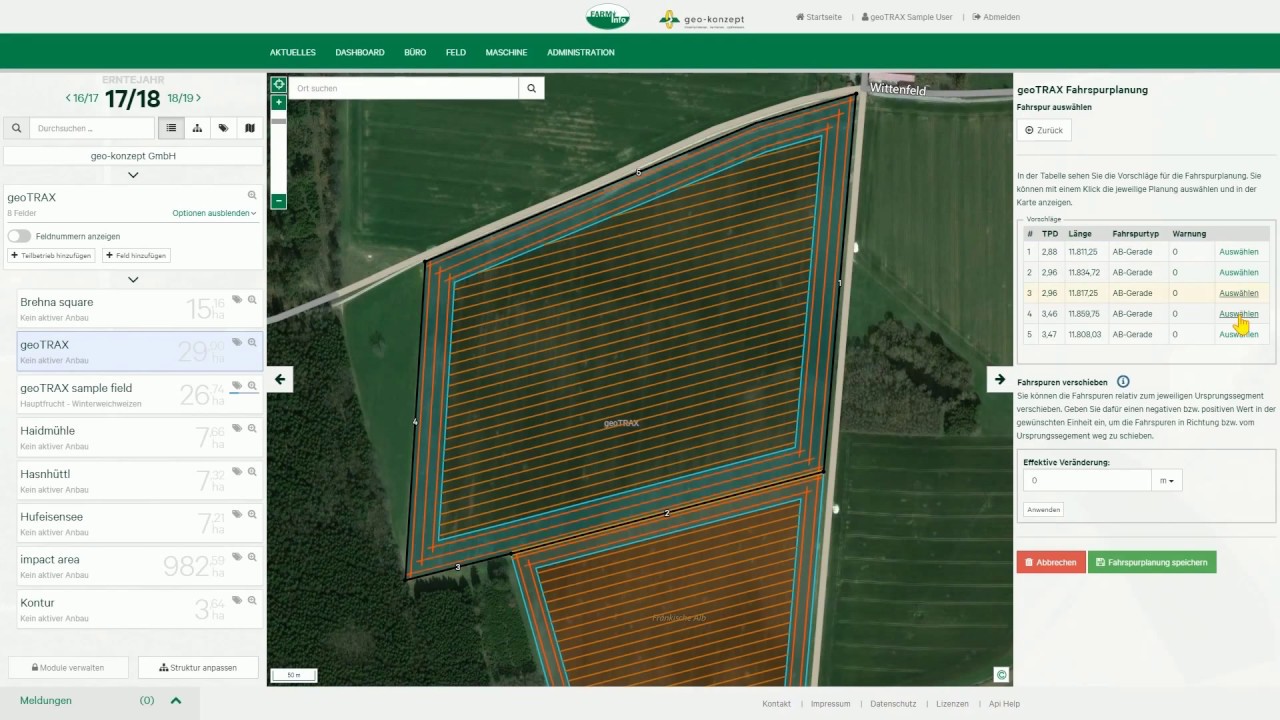Zoom out on map with minus button
Viewport: 1280px width, 720px height.
279,201
